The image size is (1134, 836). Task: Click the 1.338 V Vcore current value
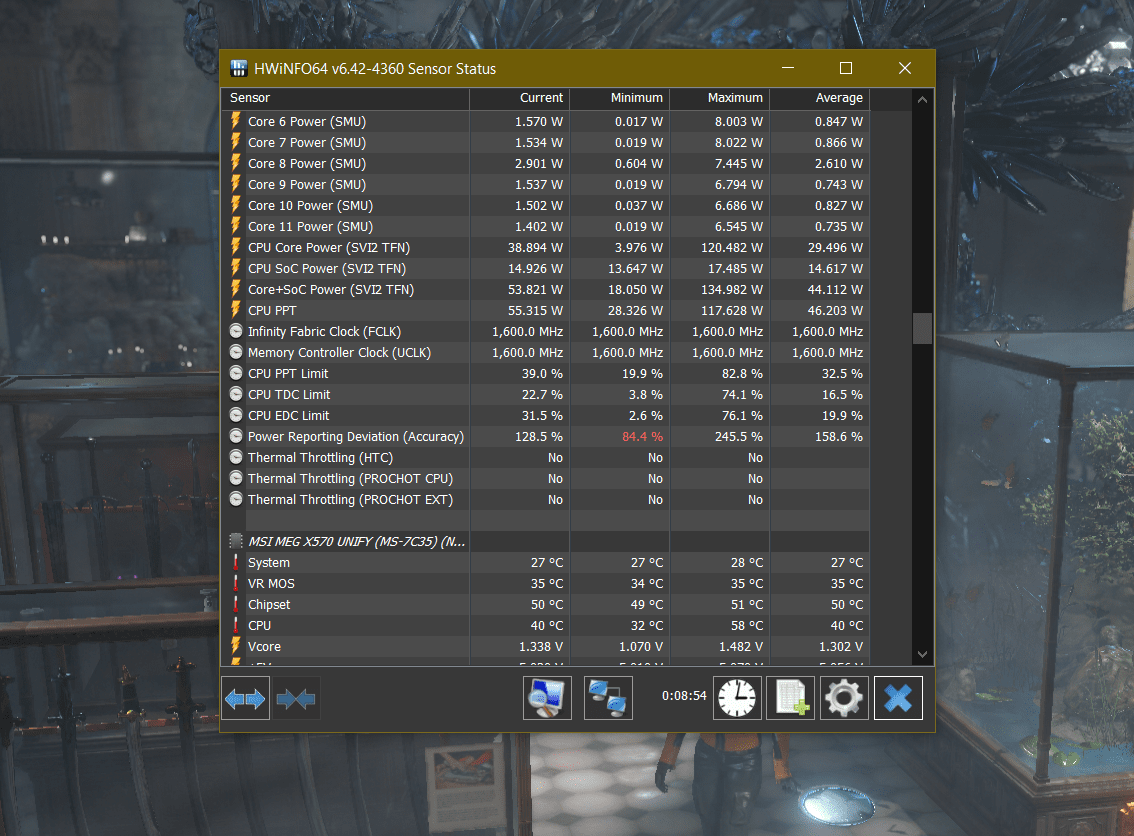click(x=540, y=647)
